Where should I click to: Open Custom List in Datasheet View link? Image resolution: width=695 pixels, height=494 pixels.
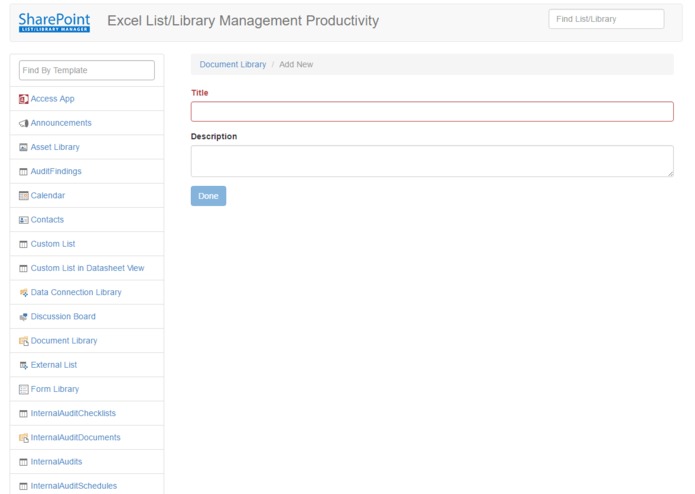point(87,268)
